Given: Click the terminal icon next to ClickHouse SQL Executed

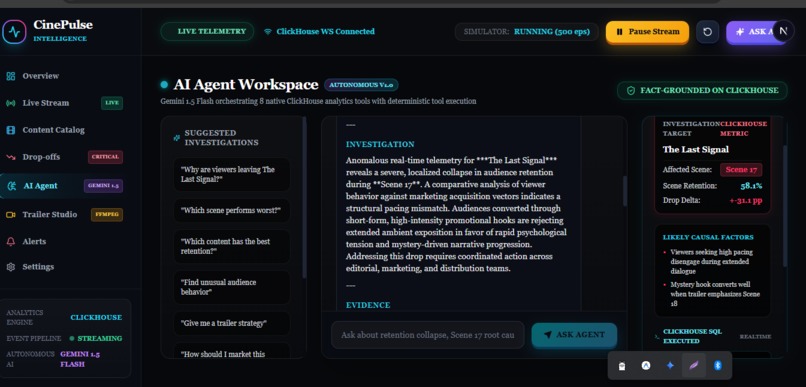Looking at the screenshot, I should 657,337.
